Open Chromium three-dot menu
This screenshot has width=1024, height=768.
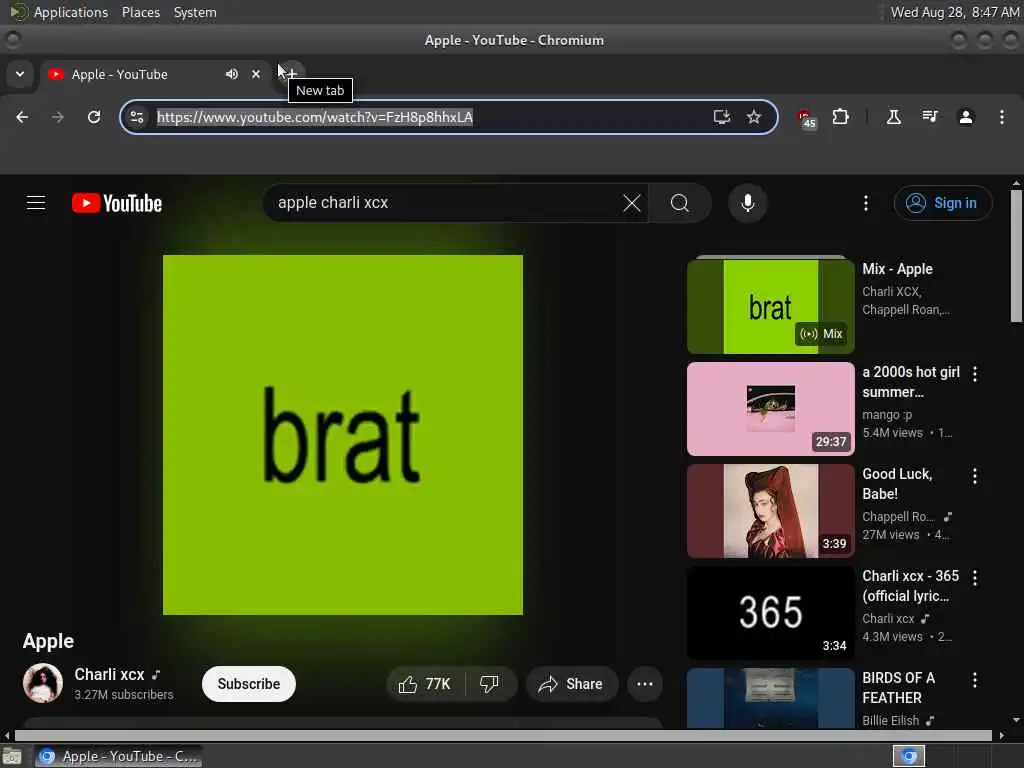[x=1002, y=117]
